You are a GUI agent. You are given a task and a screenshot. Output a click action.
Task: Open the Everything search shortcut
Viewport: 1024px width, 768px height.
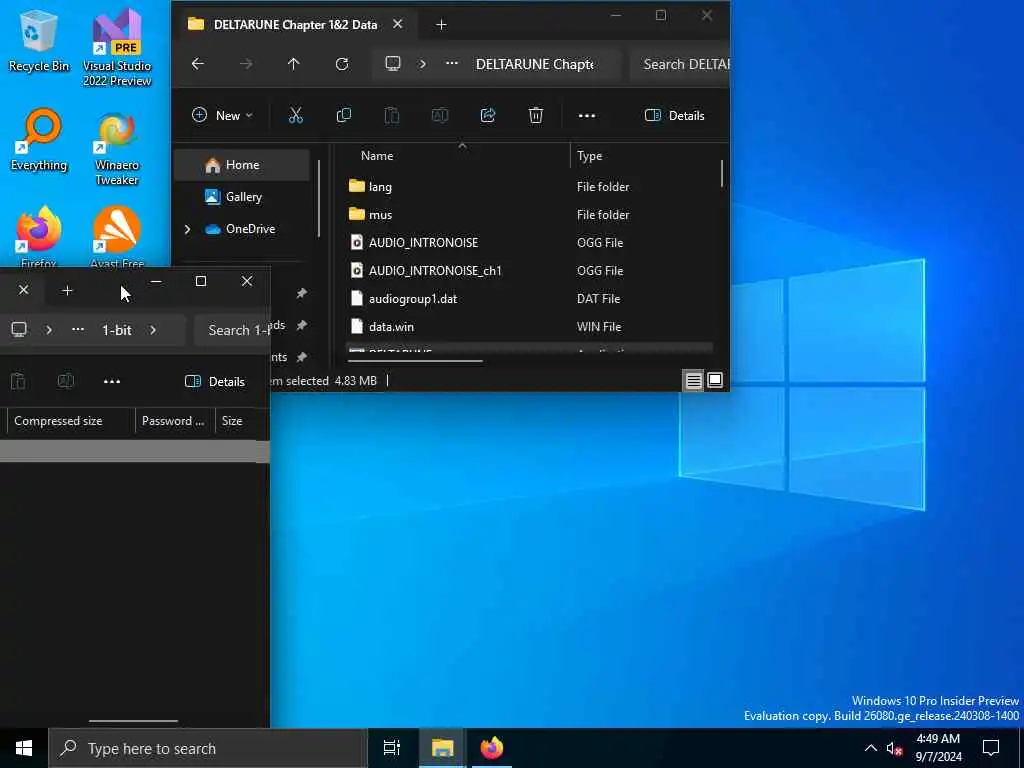point(39,140)
